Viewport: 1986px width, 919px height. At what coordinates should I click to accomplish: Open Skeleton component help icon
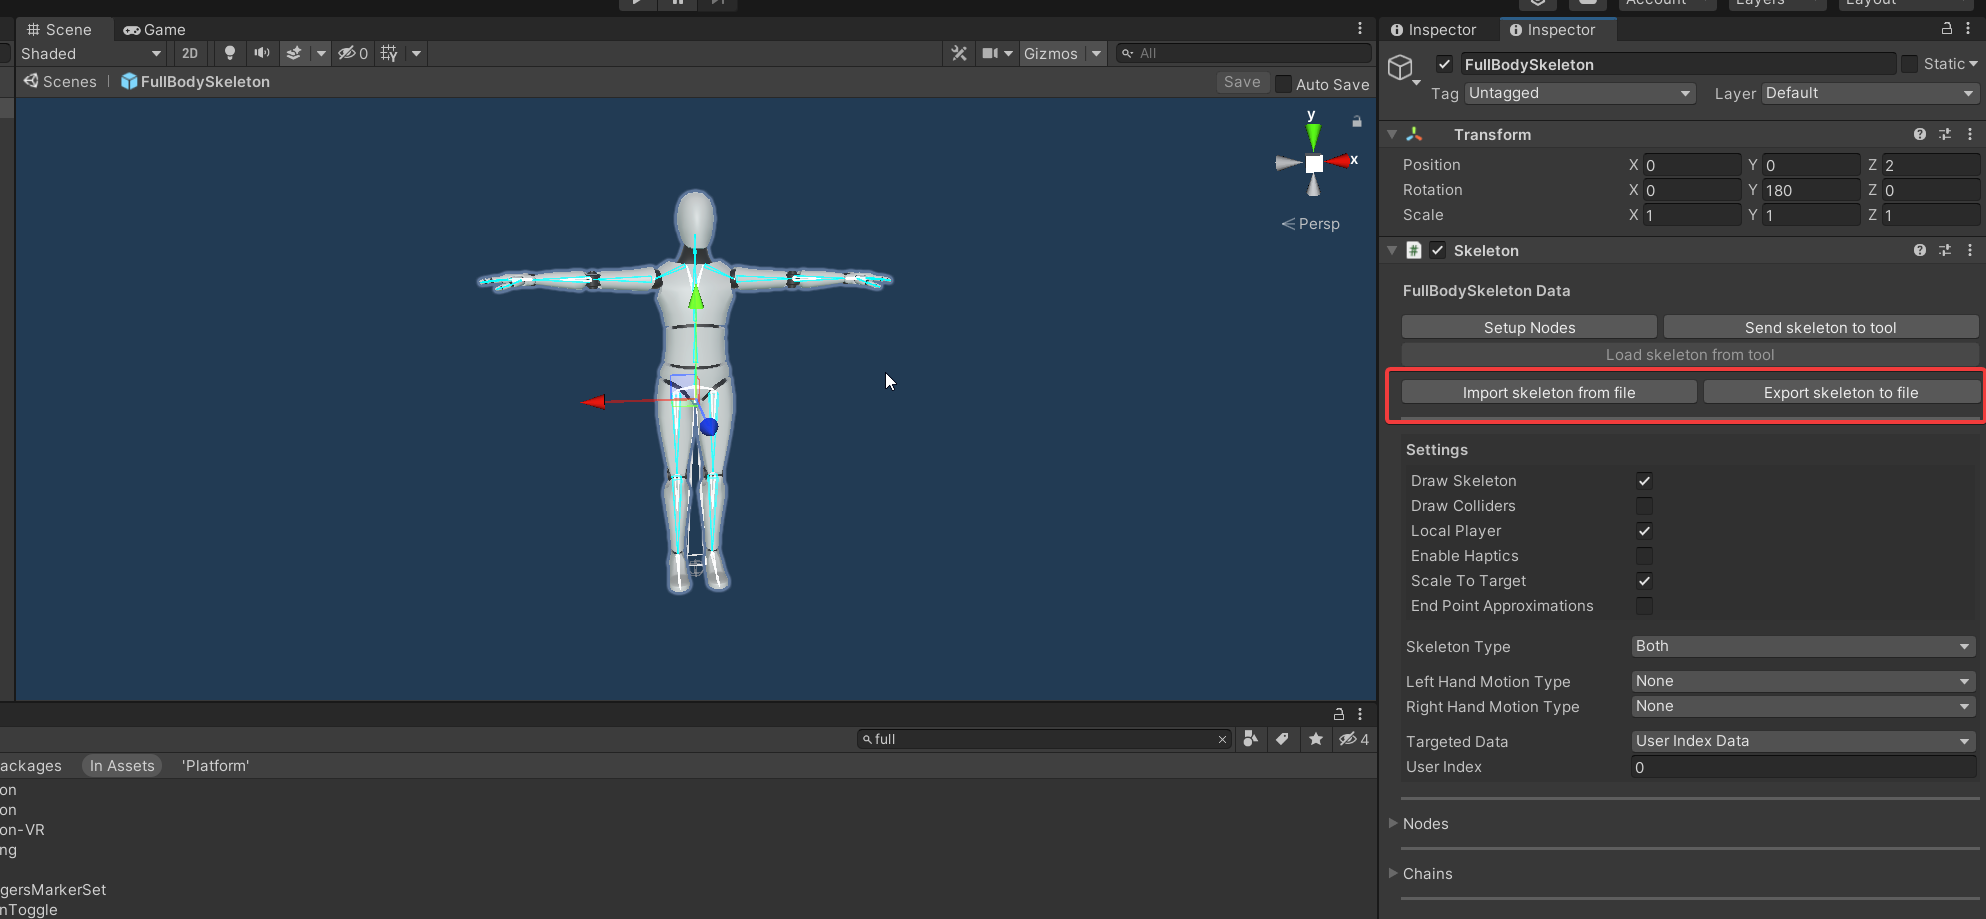tap(1919, 250)
